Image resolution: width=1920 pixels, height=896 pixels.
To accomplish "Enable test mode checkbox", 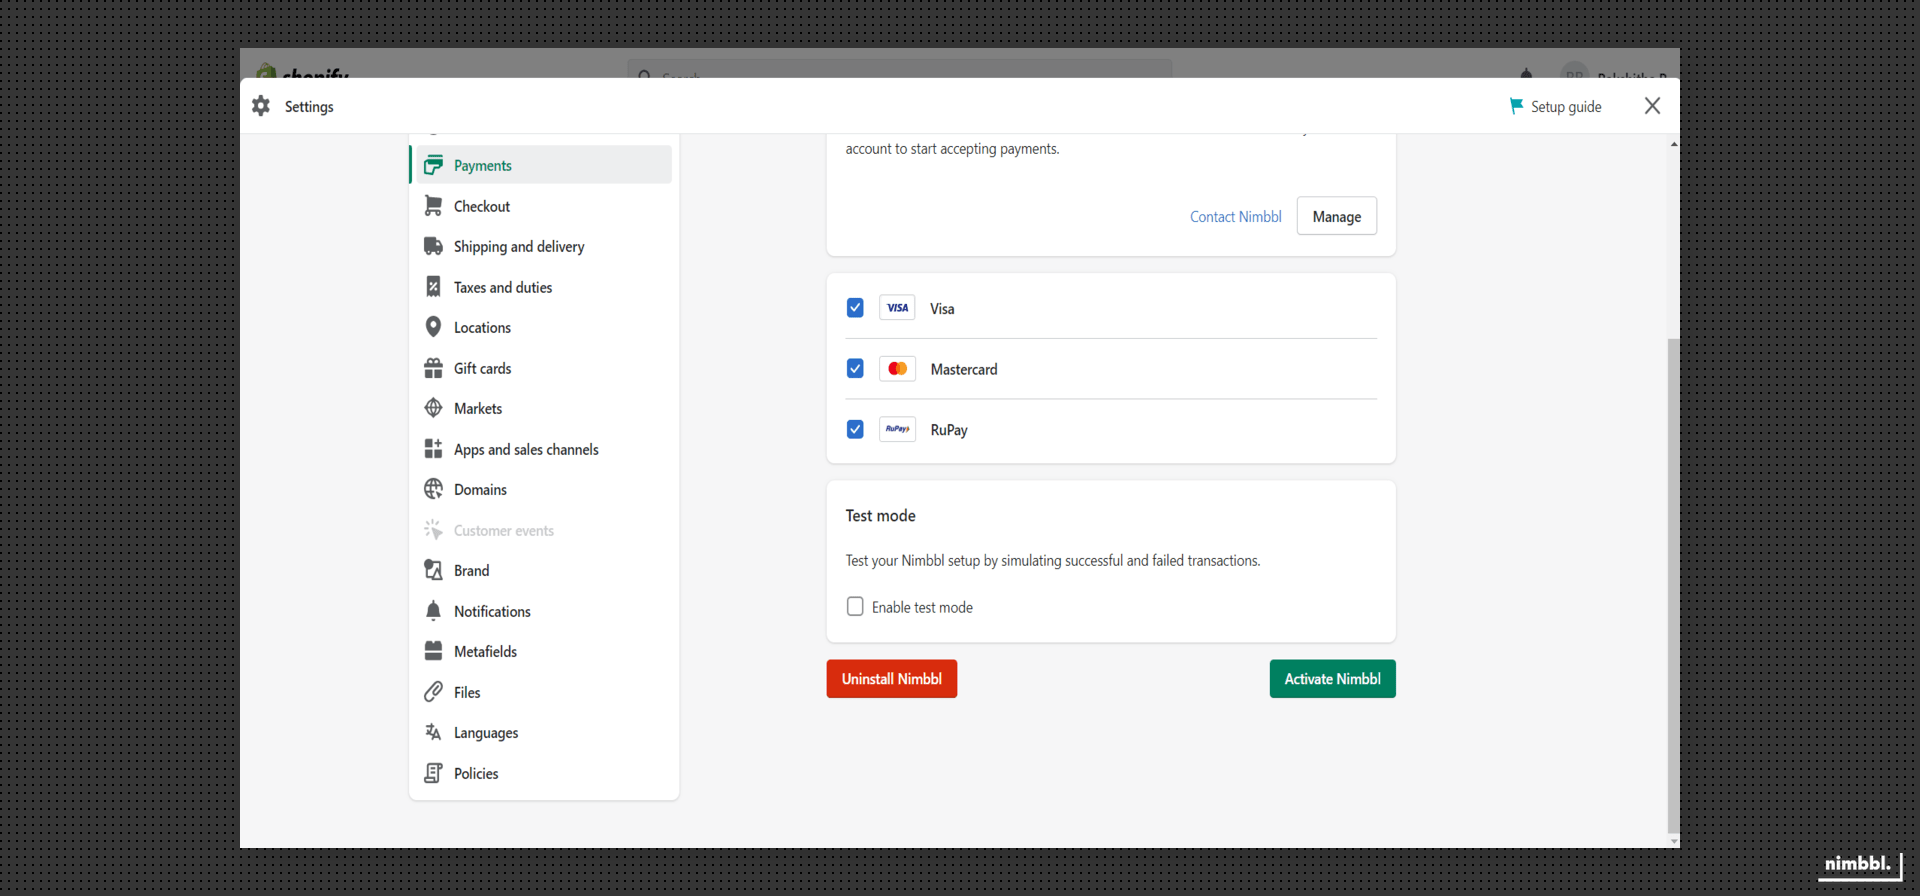I will tap(855, 606).
